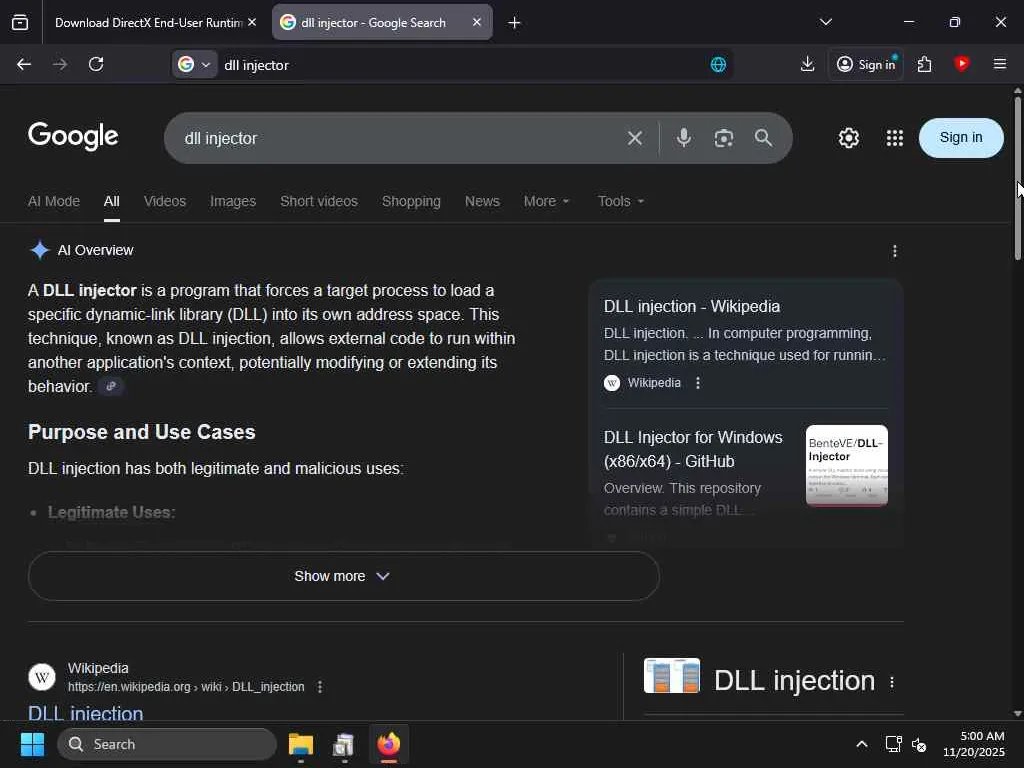Open the DLL injection Wikipedia result title
The image size is (1024, 768).
pyautogui.click(x=86, y=712)
